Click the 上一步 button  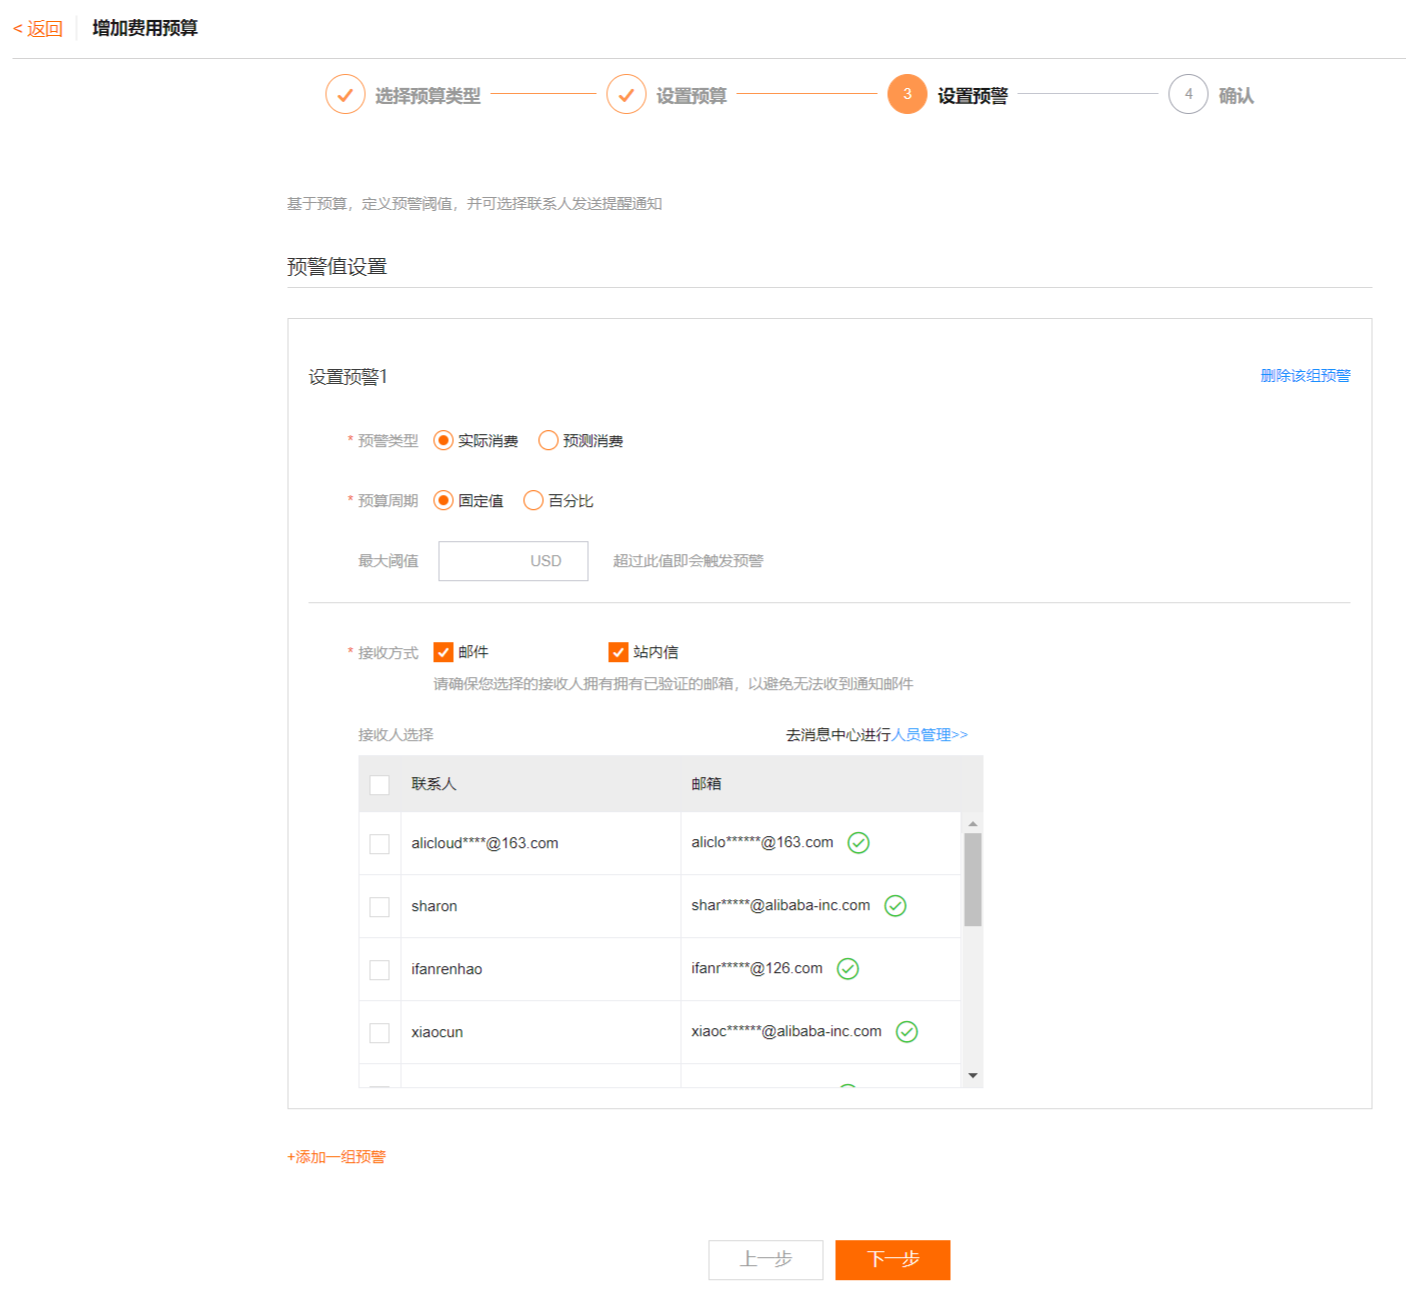point(766,1260)
